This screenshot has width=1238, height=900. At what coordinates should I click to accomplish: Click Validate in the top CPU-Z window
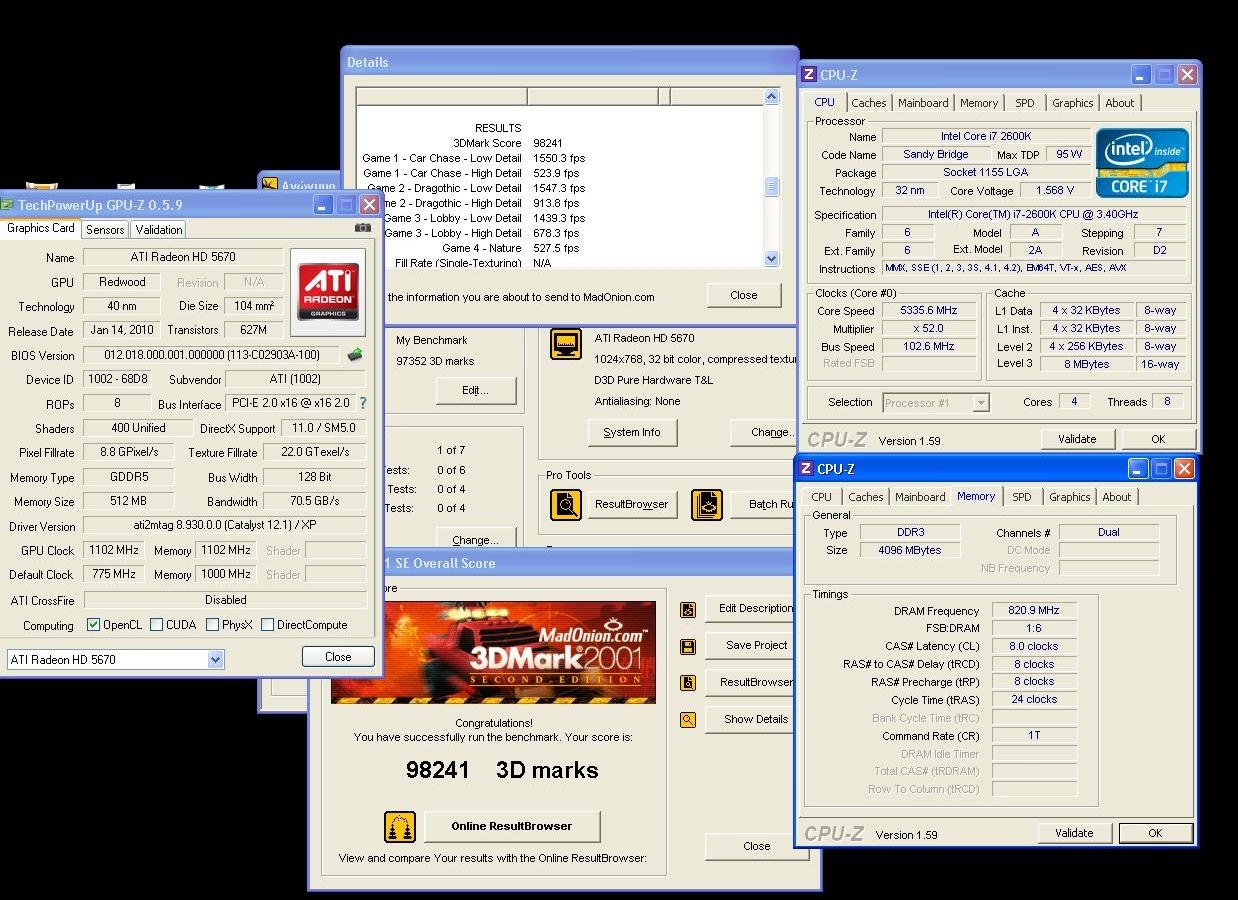click(x=1077, y=439)
